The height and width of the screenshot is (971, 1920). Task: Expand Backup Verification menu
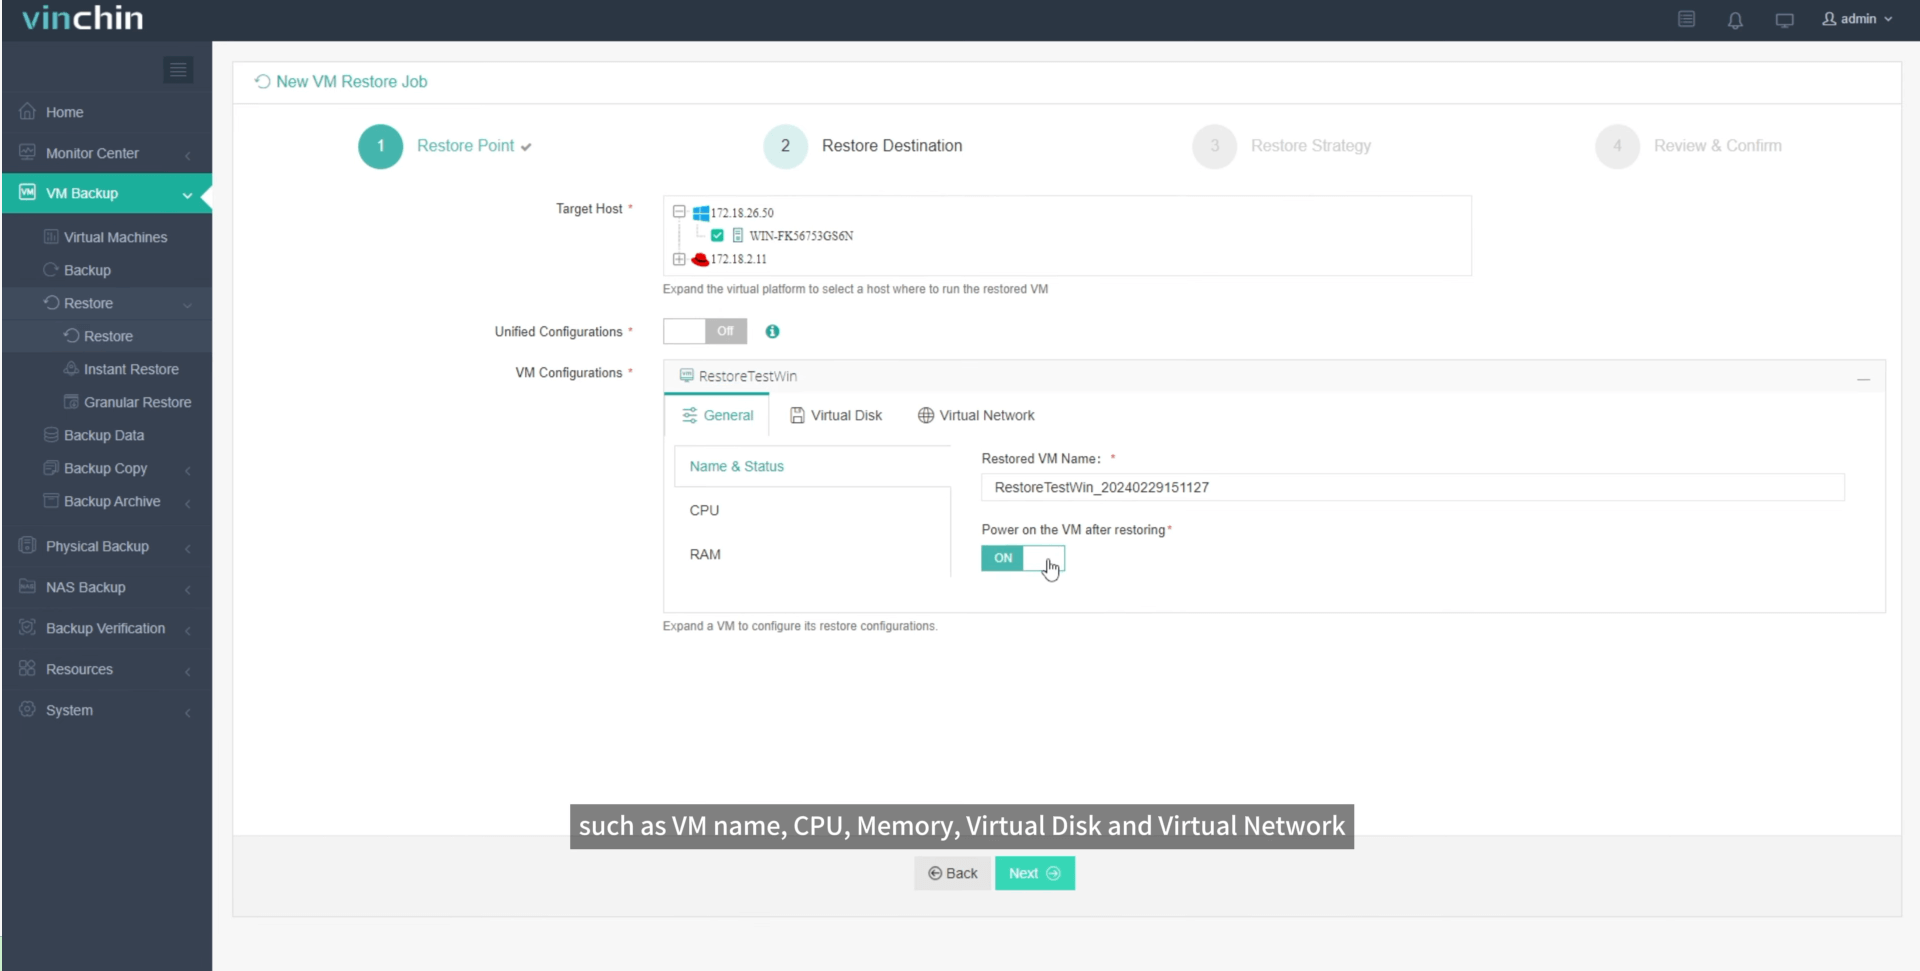pos(107,628)
